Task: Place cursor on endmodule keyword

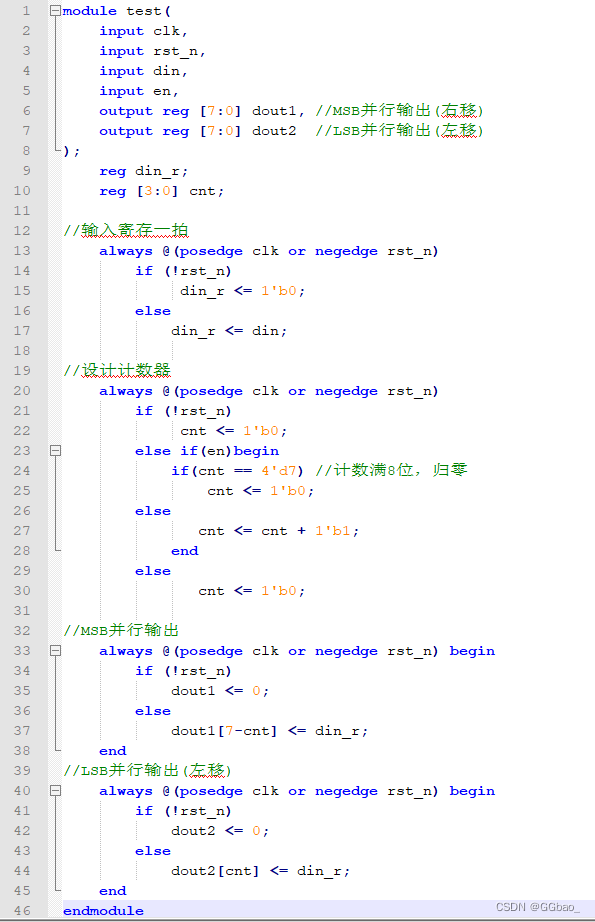Action: pyautogui.click(x=103, y=910)
